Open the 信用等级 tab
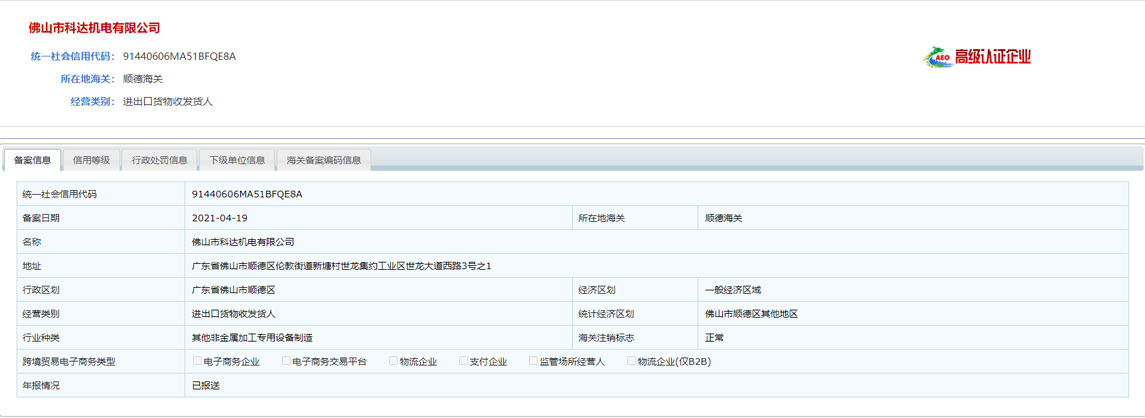Image resolution: width=1145 pixels, height=418 pixels. click(91, 160)
